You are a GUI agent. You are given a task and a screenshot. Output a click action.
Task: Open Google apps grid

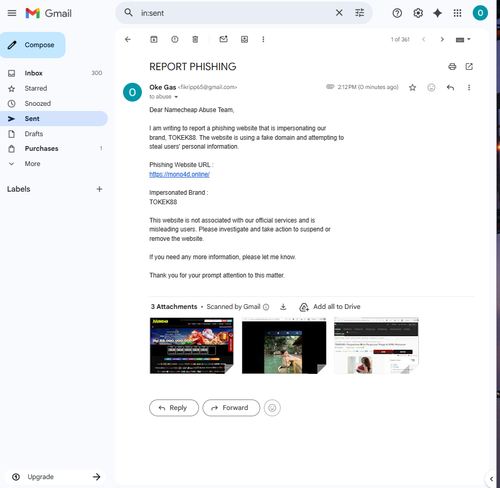tap(457, 13)
